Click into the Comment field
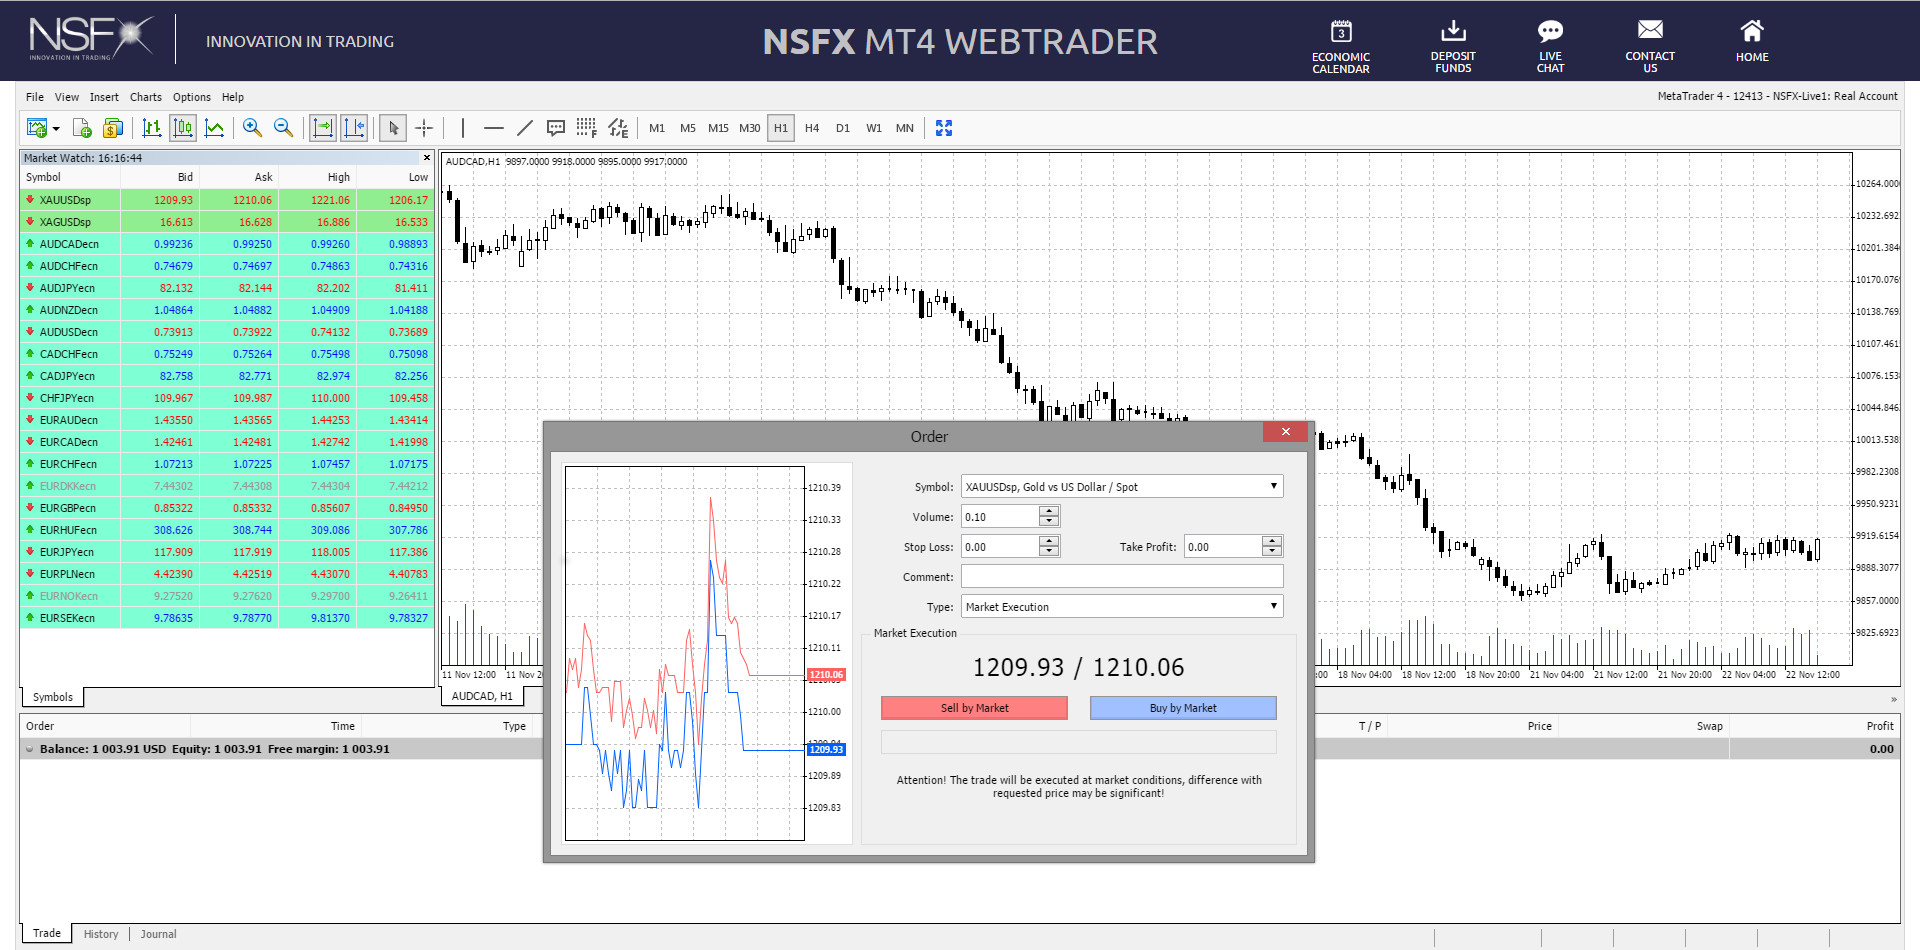Viewport: 1920px width, 950px height. 1122,577
